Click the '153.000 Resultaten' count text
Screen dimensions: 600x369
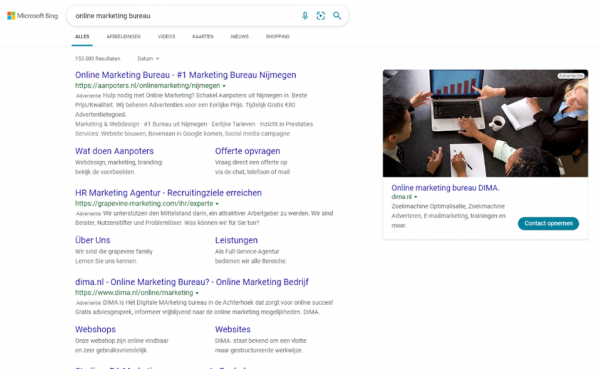[x=98, y=59]
